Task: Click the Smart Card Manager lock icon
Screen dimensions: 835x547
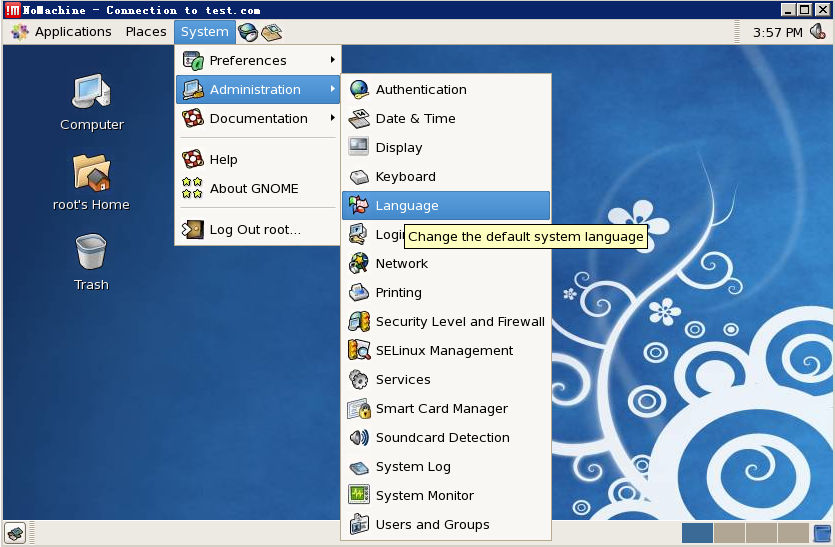Action: coord(359,409)
